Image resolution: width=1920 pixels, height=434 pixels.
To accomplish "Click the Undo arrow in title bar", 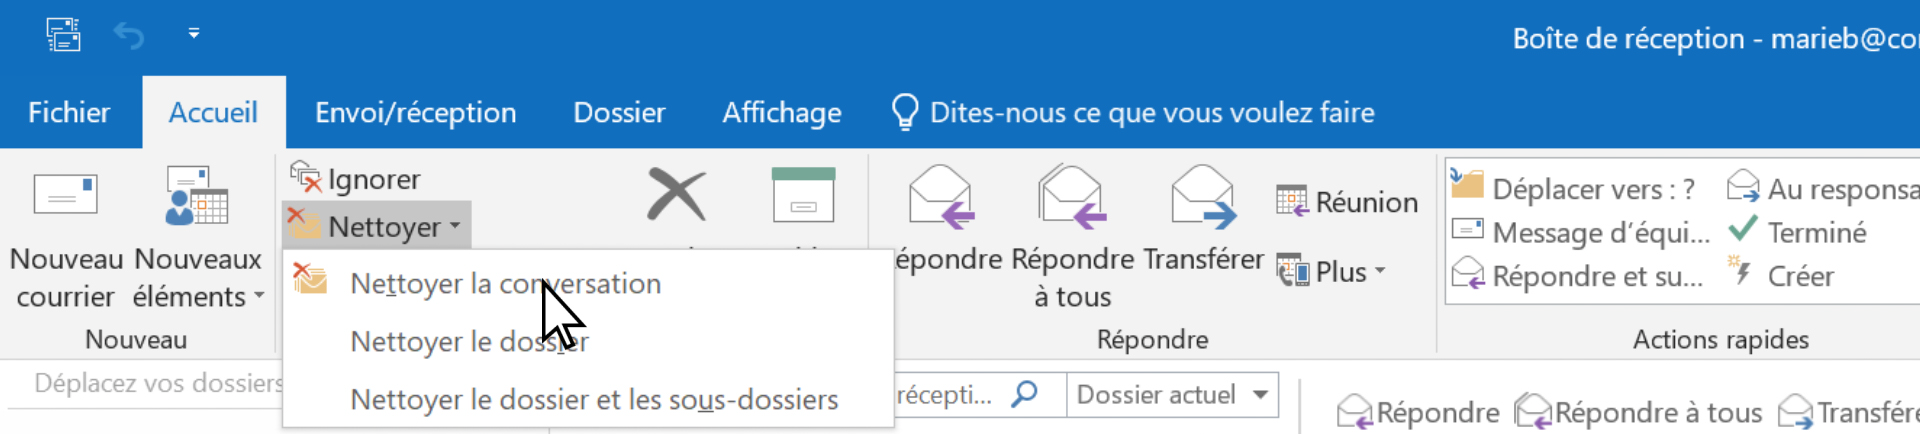I will (x=129, y=36).
